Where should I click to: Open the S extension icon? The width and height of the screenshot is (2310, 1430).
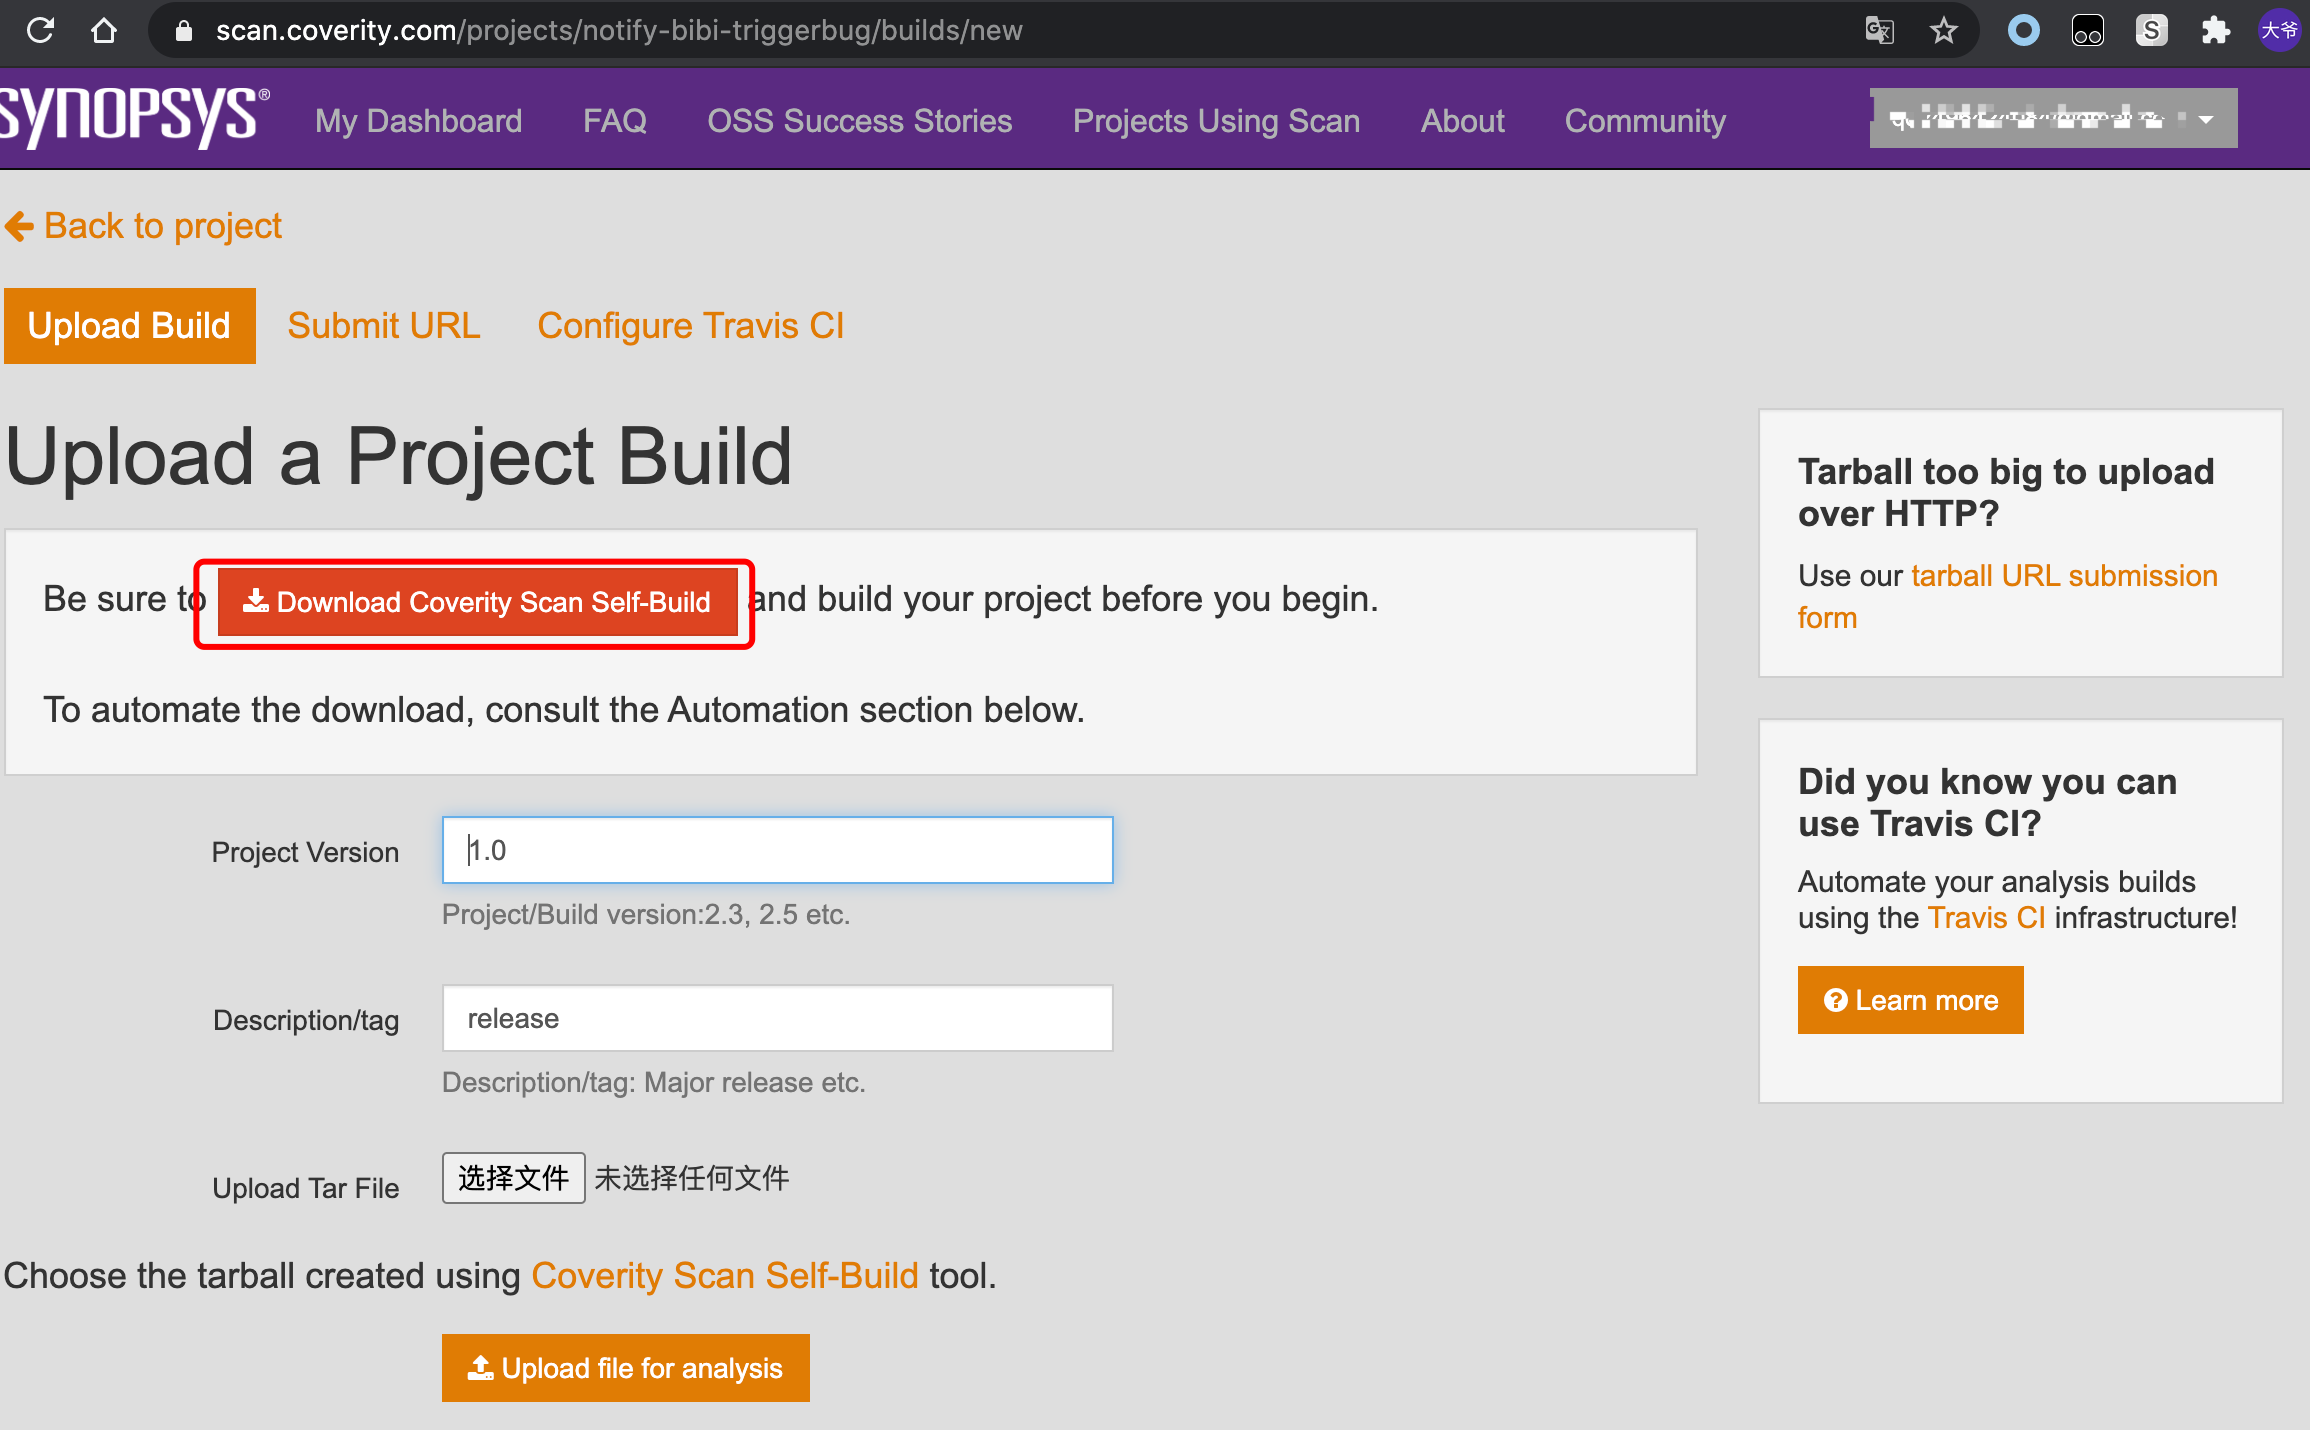(2151, 30)
